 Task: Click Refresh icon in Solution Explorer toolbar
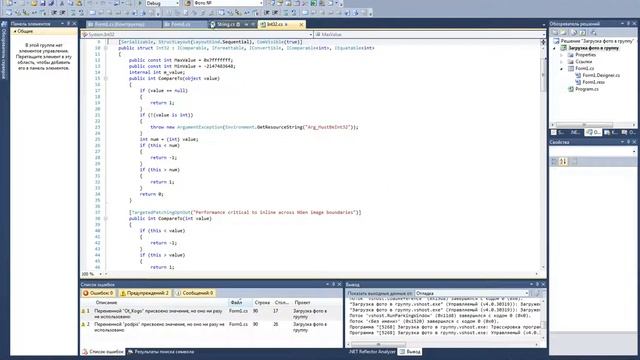[574, 33]
